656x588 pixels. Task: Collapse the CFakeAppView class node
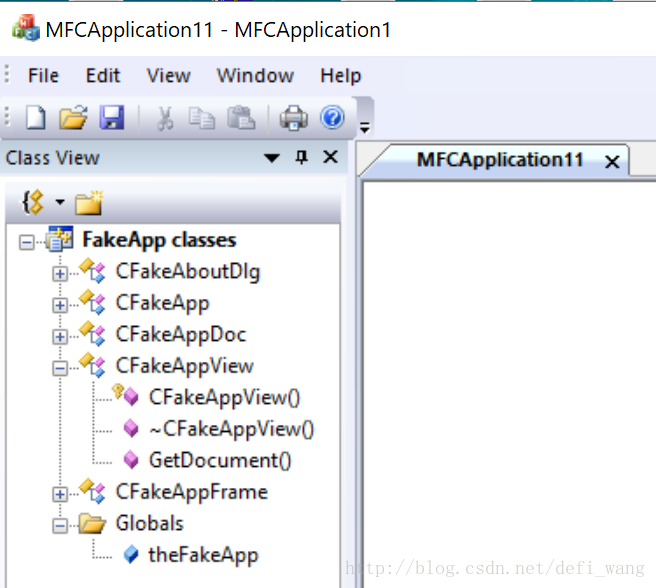pos(60,368)
